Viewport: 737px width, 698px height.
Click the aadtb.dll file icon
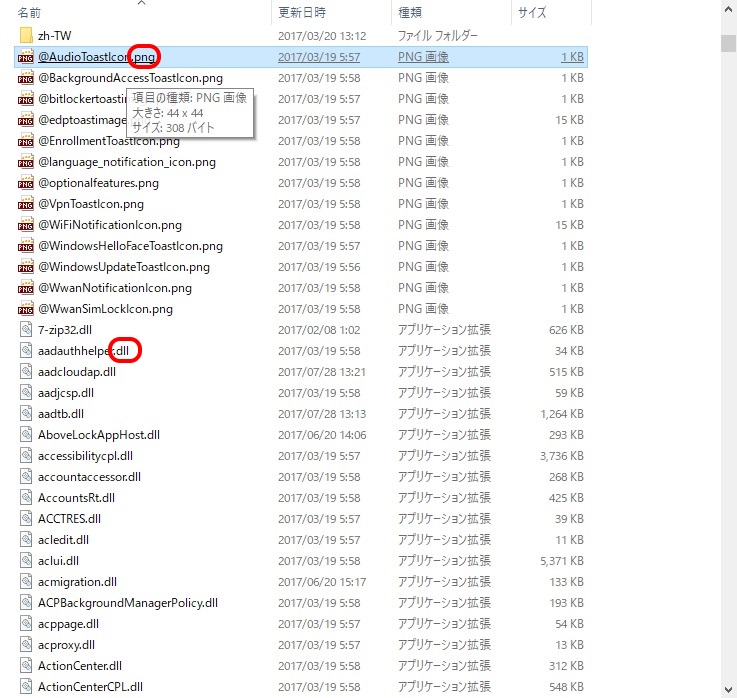tap(26, 414)
